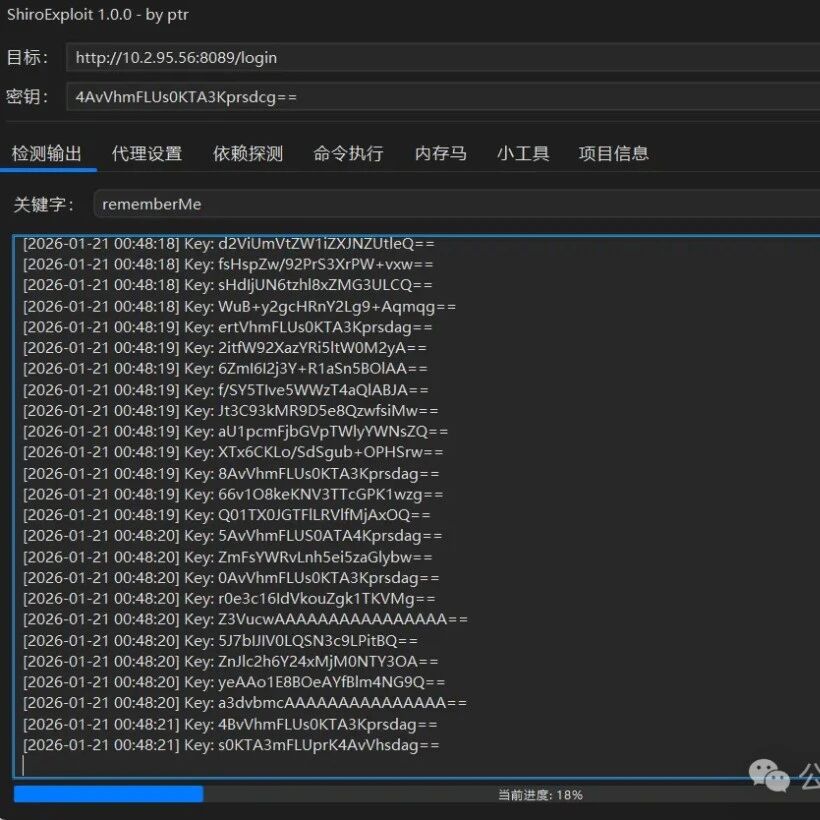Screen dimensions: 820x820
Task: Select log line Key: aU1pcmFjbGVpTWlyYWNsZQ==
Action: (236, 431)
